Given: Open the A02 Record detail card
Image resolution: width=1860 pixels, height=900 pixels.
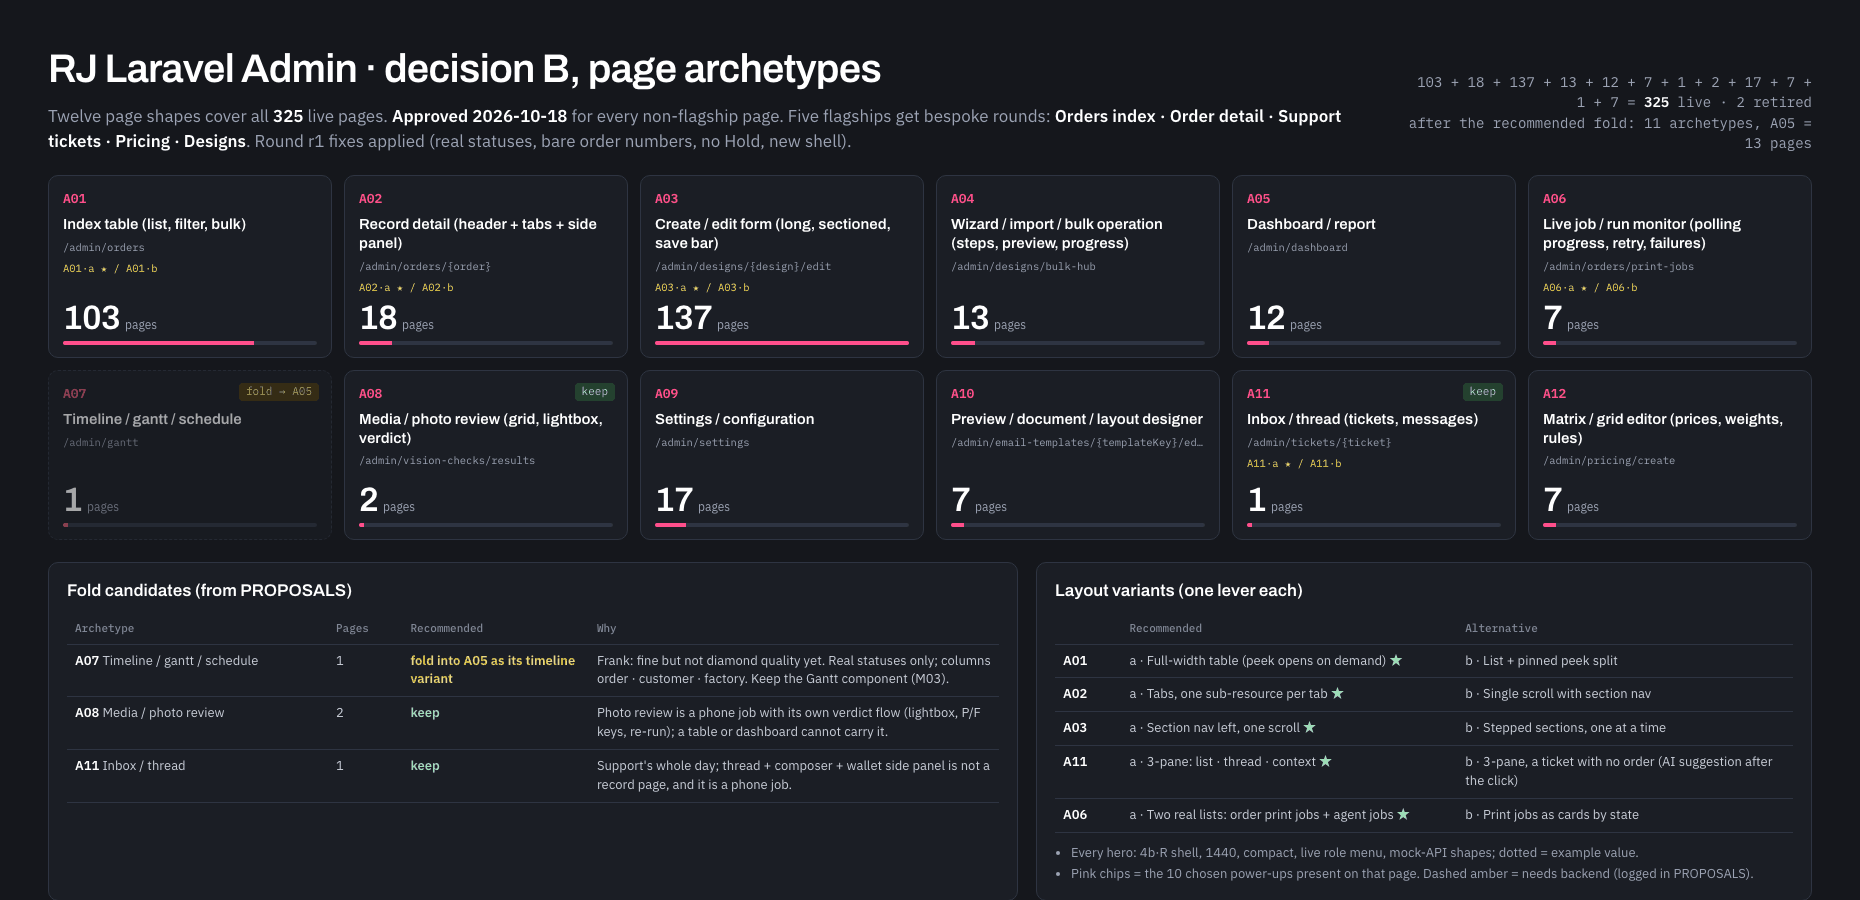Looking at the screenshot, I should pos(486,266).
